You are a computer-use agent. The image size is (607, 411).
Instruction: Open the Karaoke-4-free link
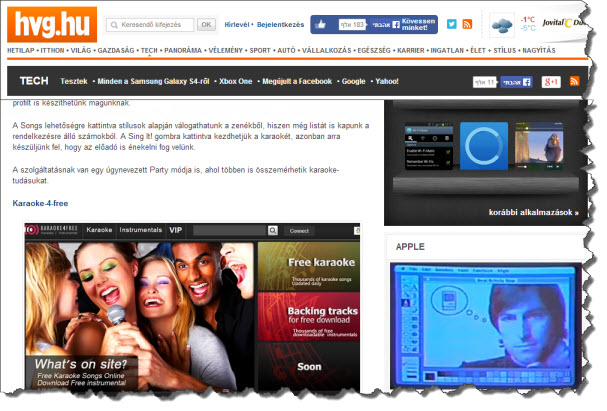(x=40, y=203)
